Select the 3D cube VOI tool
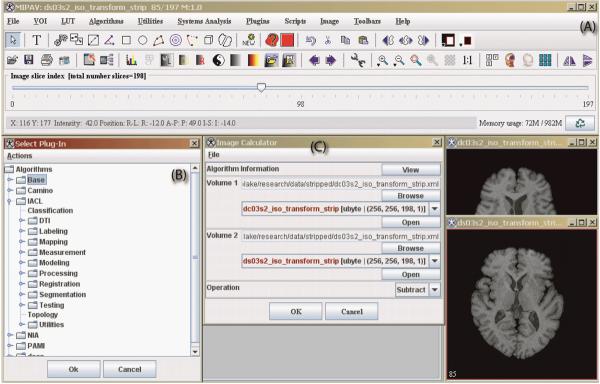 pyautogui.click(x=209, y=40)
